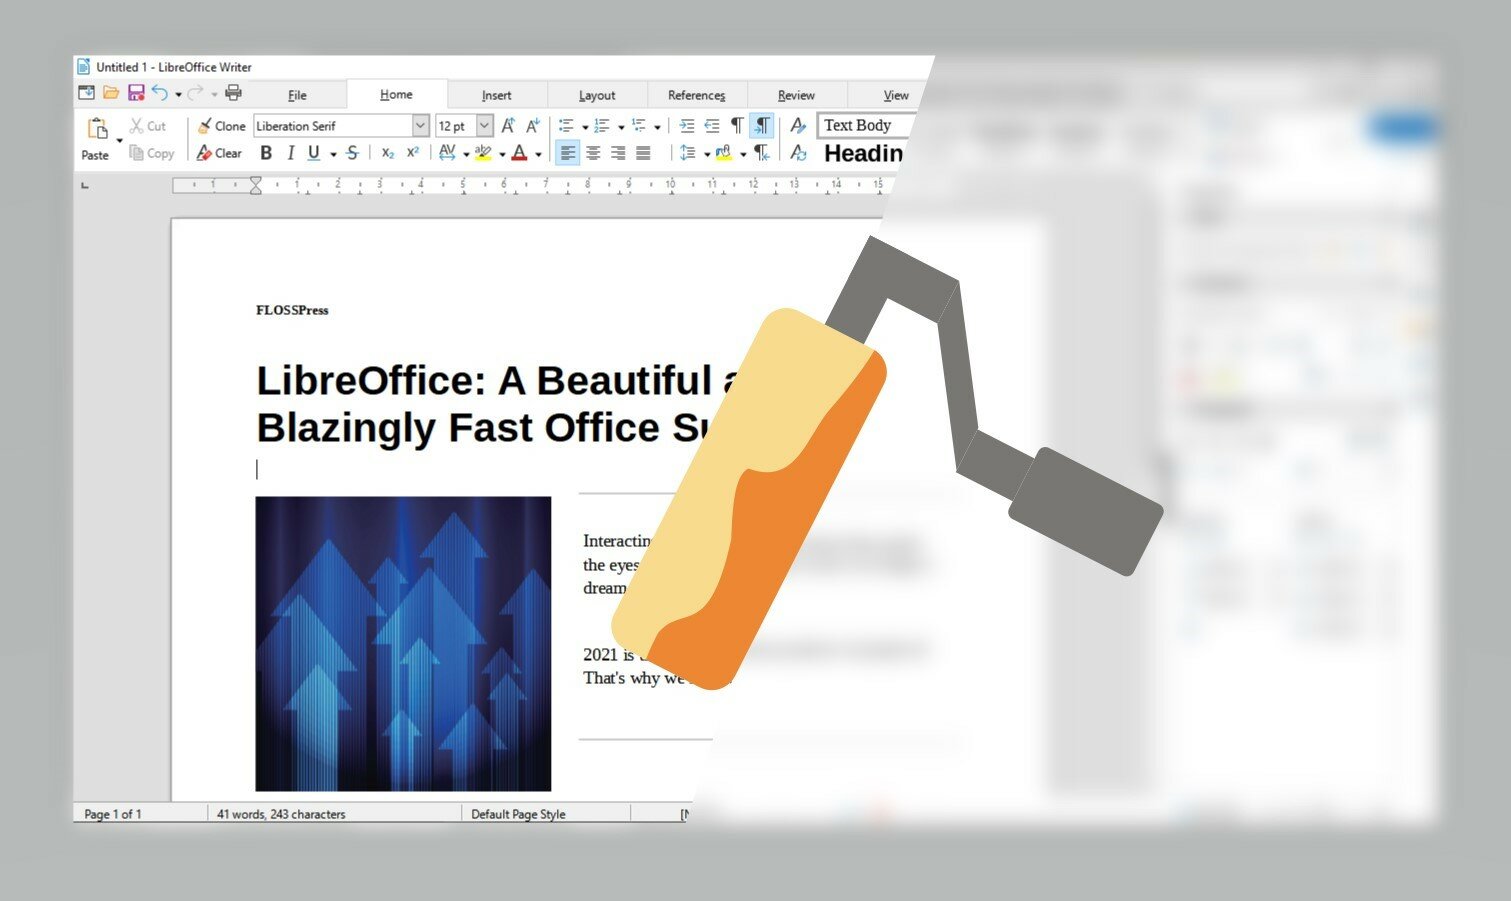Open character spacing dropdown arrow
Viewport: 1511px width, 901px height.
466,154
